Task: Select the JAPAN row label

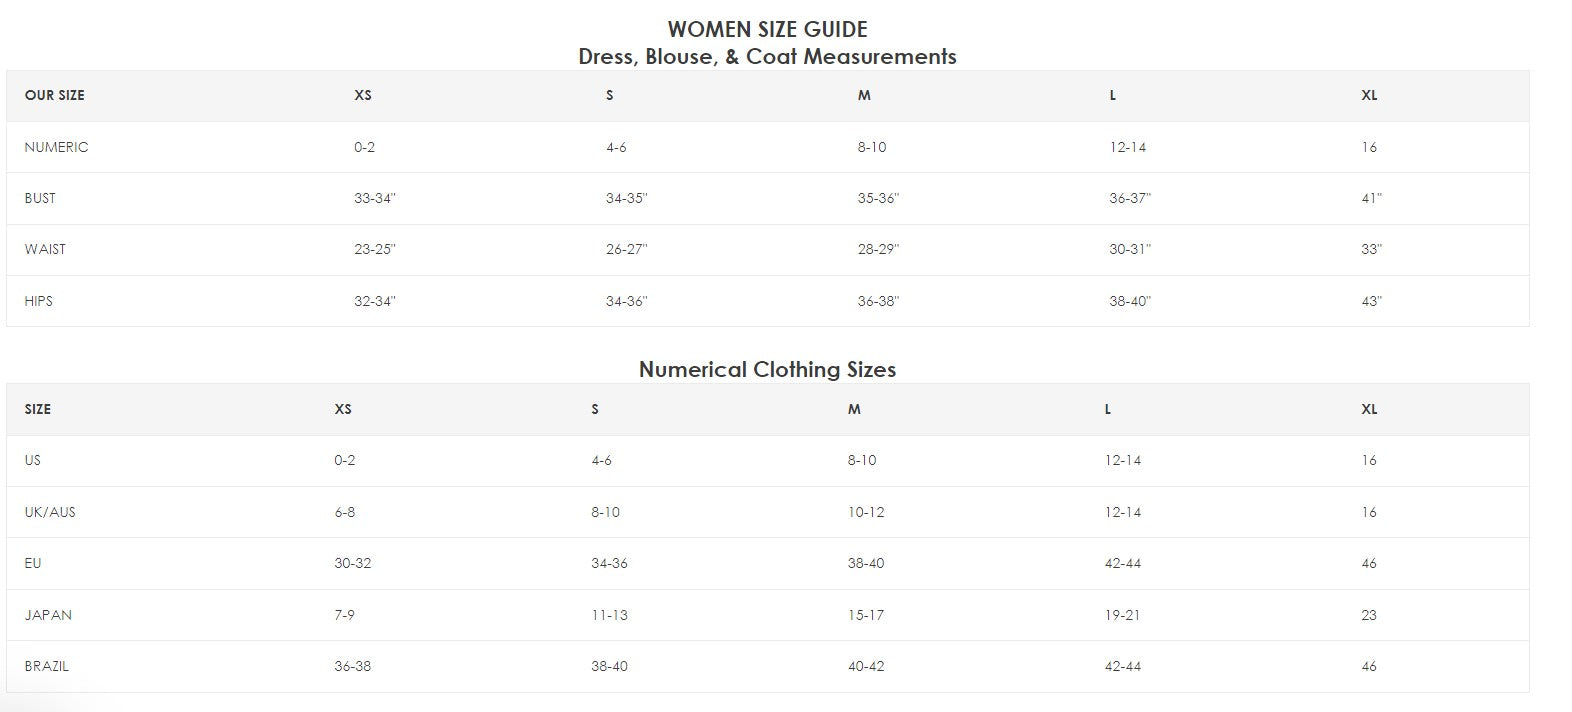Action: (x=48, y=615)
